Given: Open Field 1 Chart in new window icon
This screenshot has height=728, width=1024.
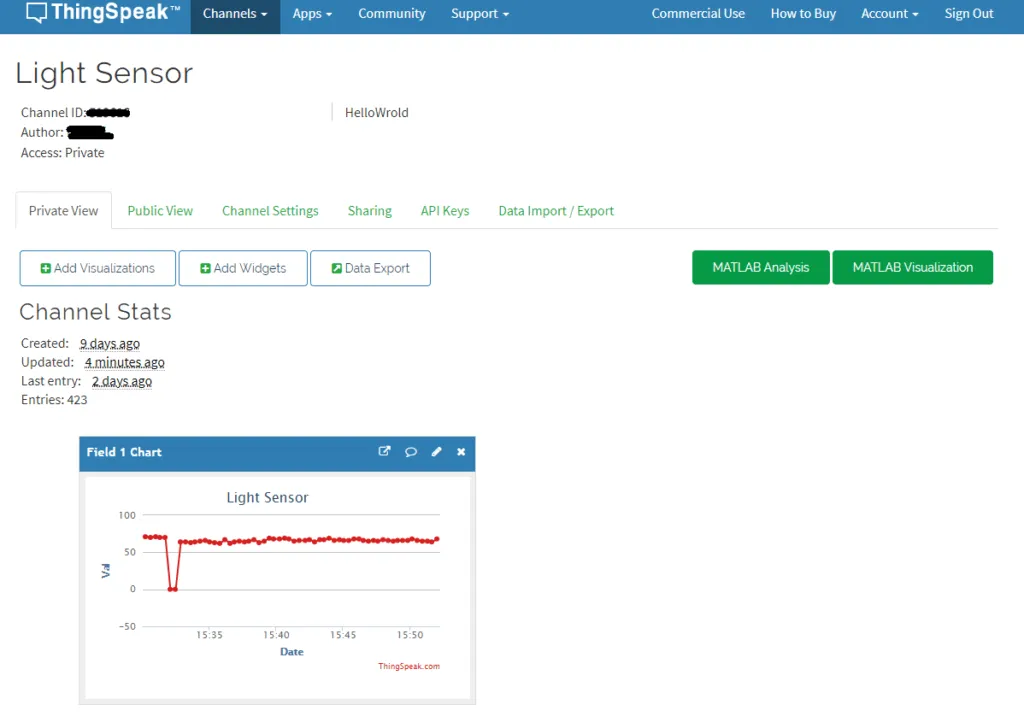Looking at the screenshot, I should click(x=384, y=452).
